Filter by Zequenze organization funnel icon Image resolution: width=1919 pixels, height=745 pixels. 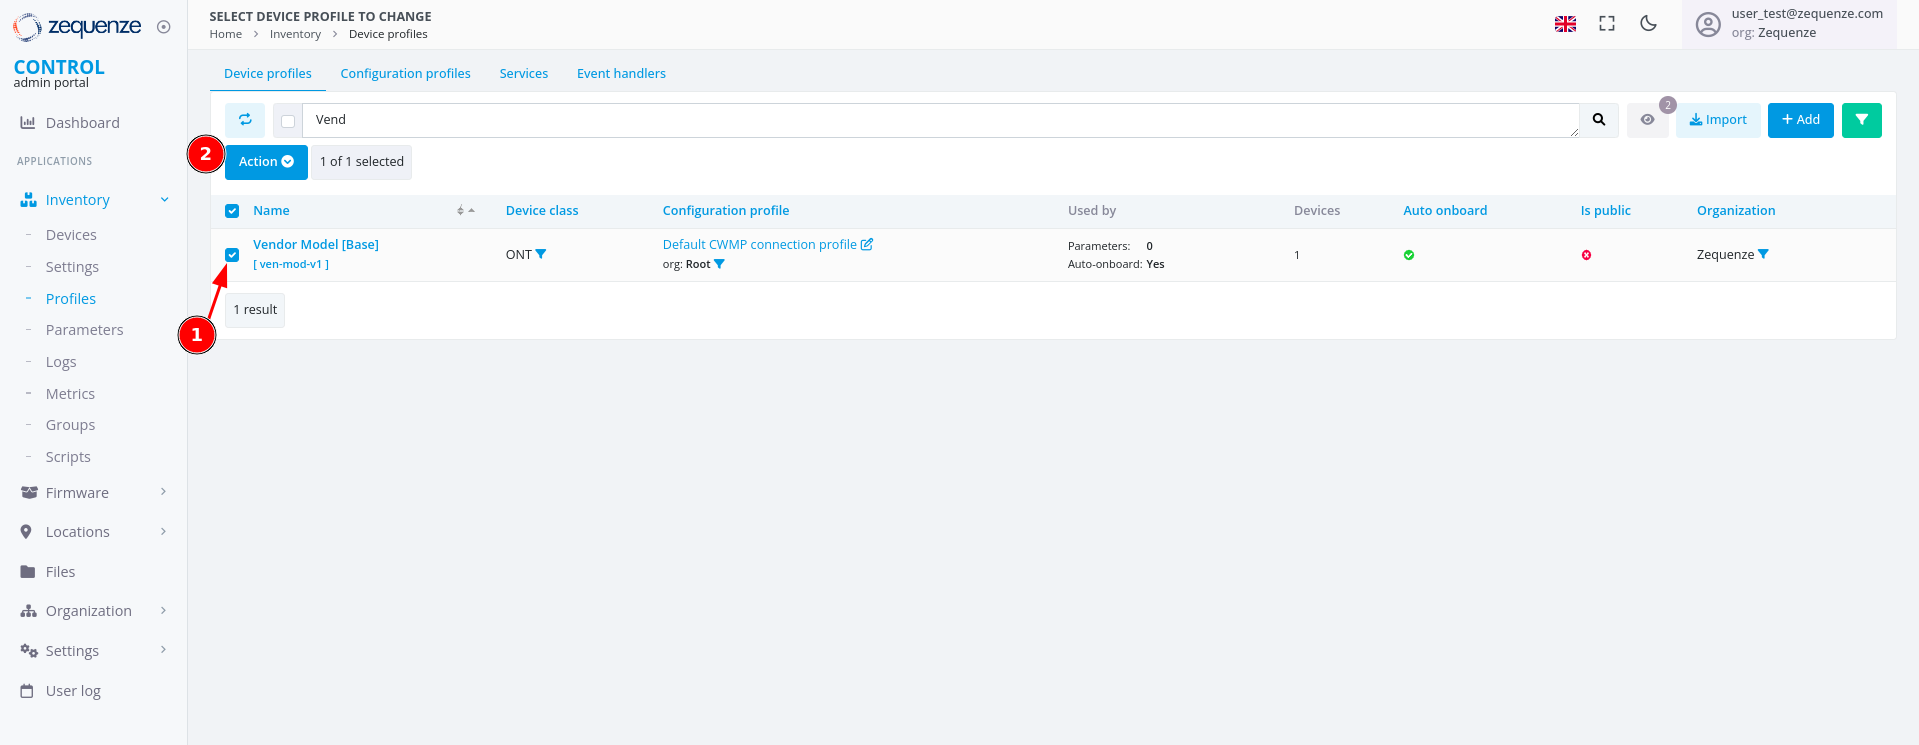(x=1763, y=254)
